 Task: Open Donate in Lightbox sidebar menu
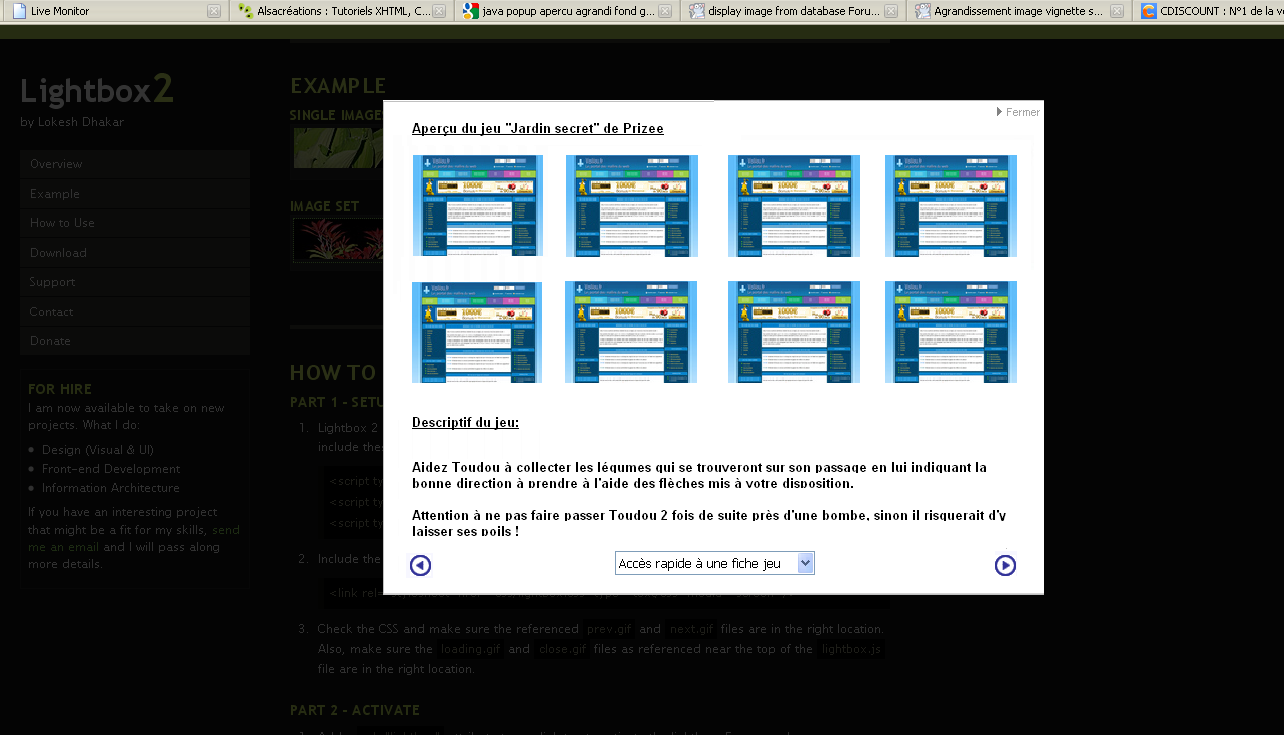(x=135, y=341)
